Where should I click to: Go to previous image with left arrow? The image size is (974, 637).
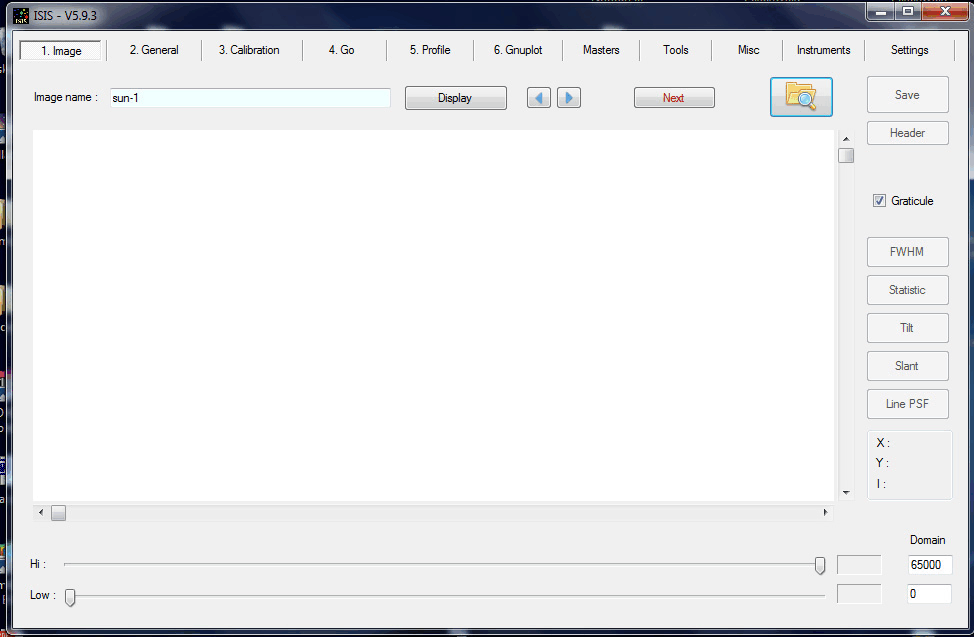click(539, 98)
